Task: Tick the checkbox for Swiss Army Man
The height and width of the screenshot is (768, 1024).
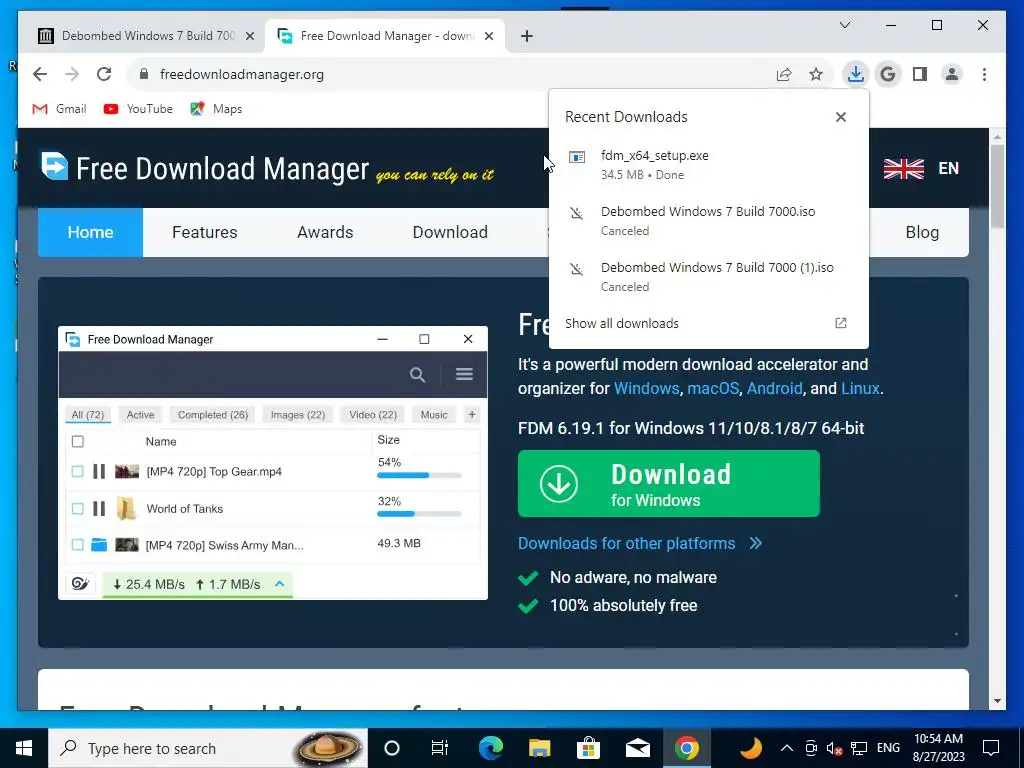Action: pos(78,545)
